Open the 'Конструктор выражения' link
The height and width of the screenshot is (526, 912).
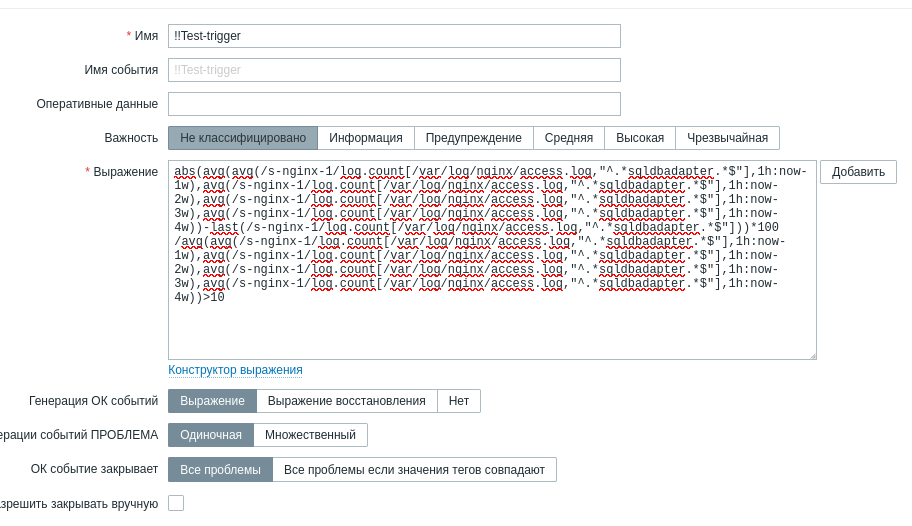[235, 370]
